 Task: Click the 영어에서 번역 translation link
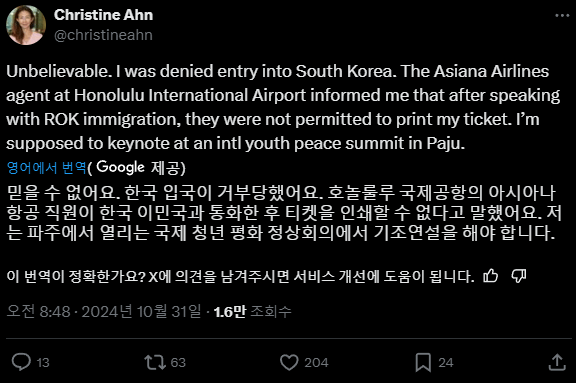[x=46, y=167]
